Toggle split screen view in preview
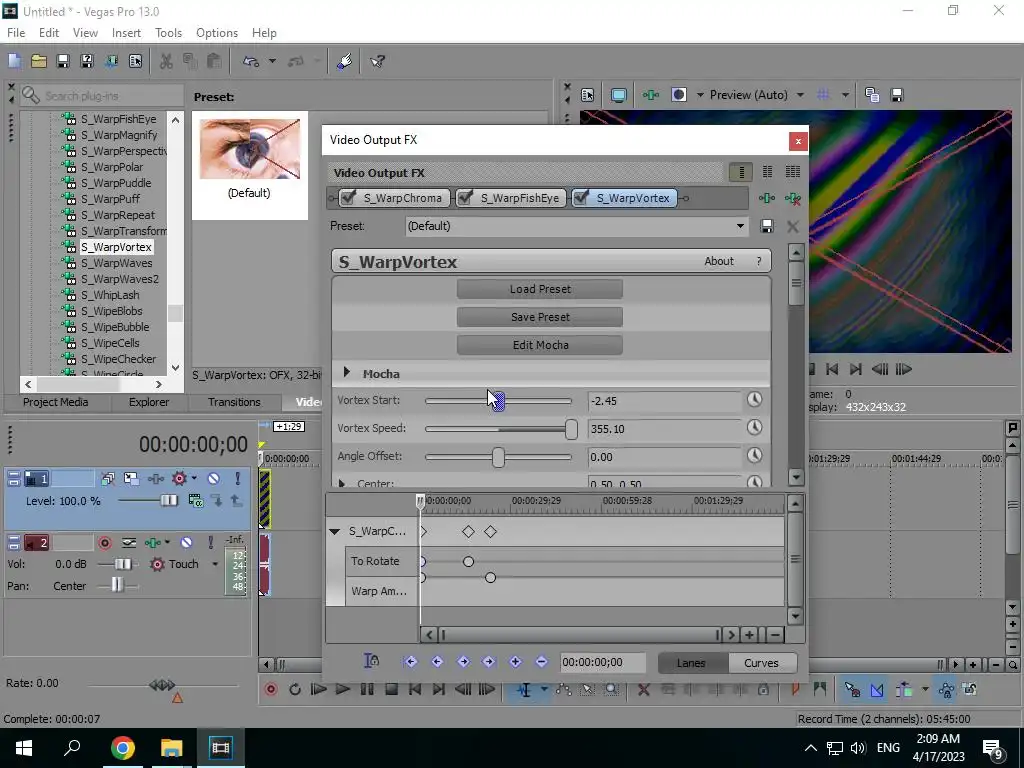This screenshot has width=1024, height=768. [x=679, y=95]
